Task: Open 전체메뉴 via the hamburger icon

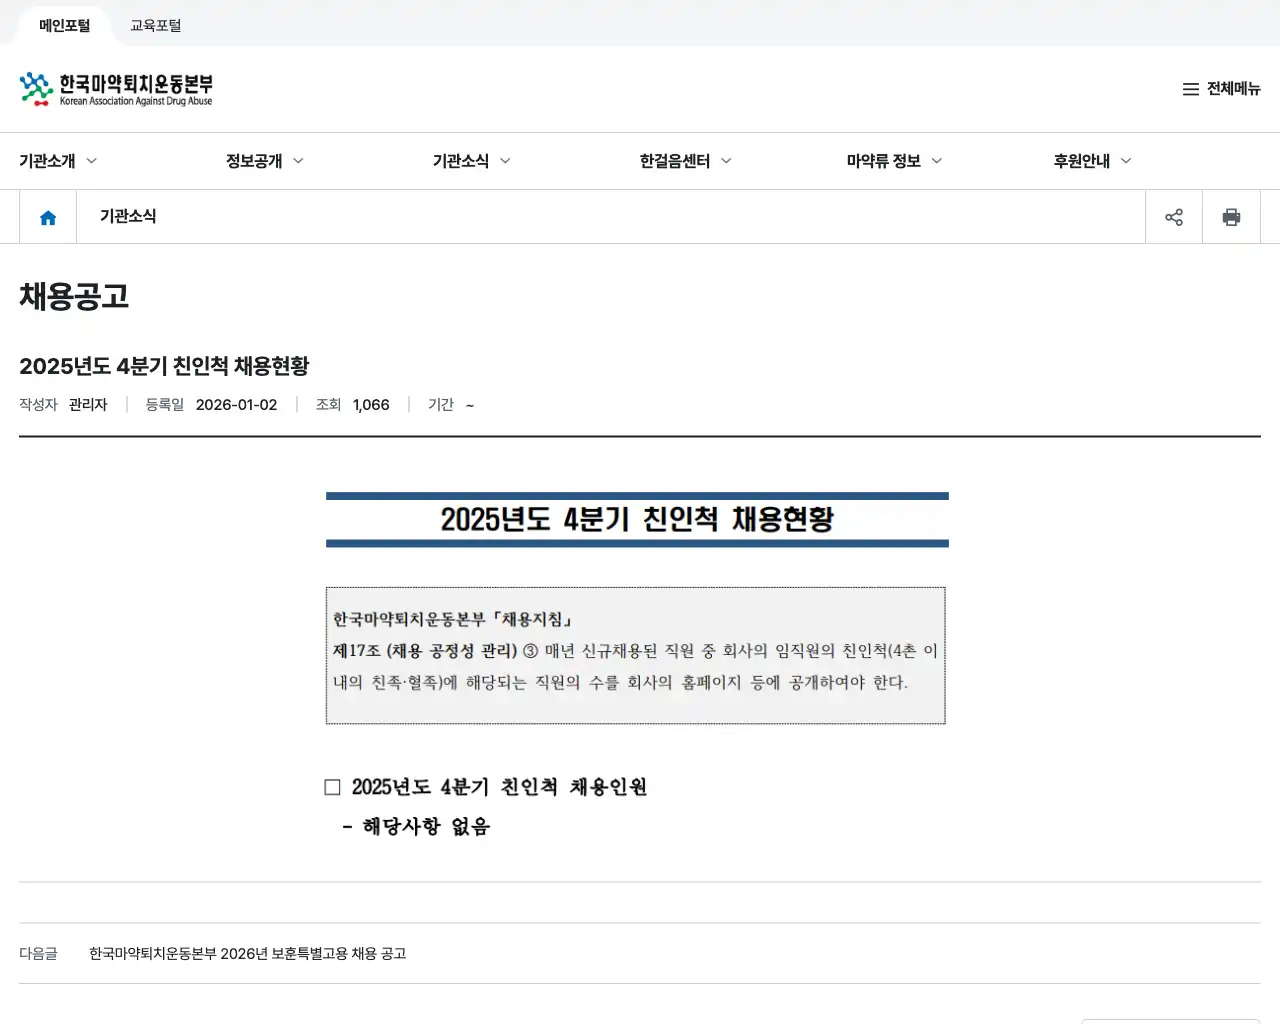Action: (1191, 89)
